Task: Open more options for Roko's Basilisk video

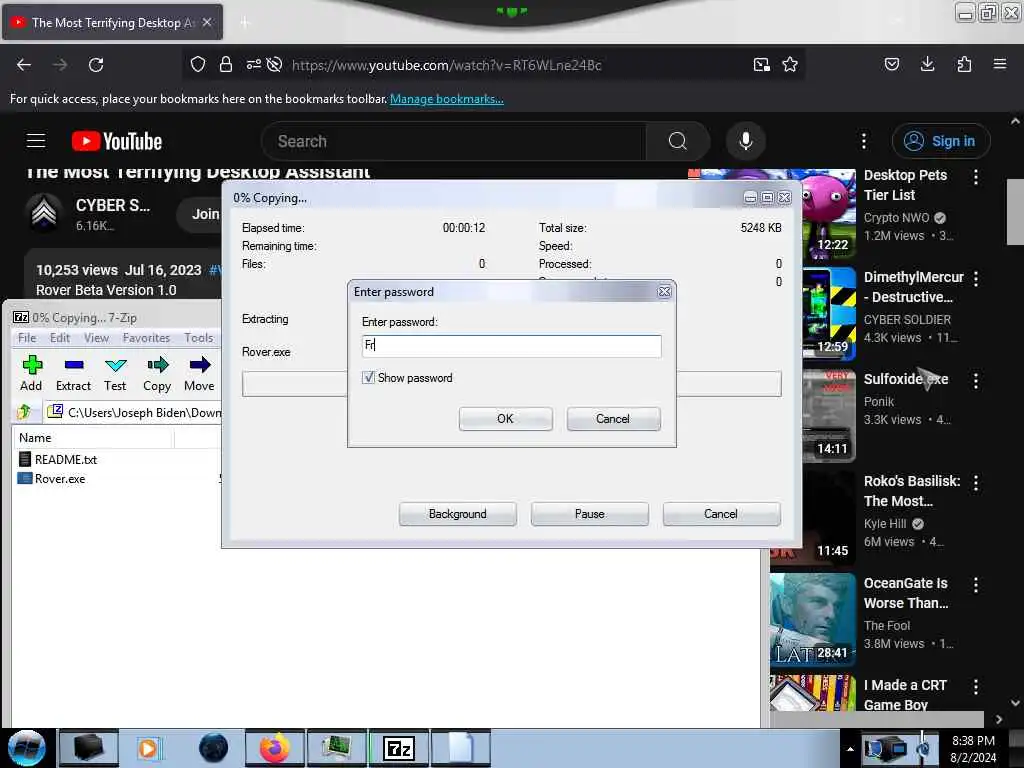Action: coord(976,483)
